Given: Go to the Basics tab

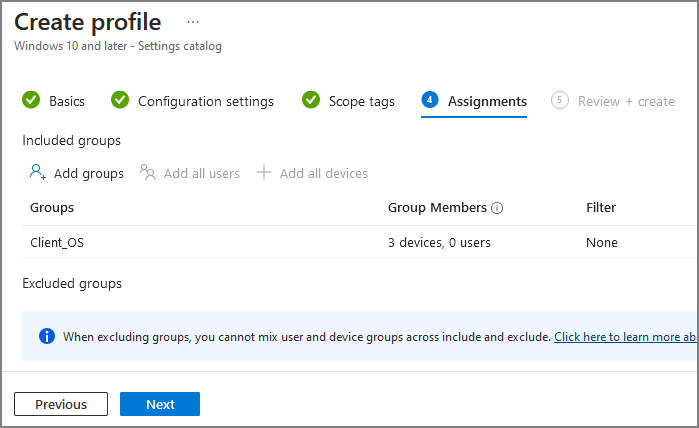Looking at the screenshot, I should (67, 101).
